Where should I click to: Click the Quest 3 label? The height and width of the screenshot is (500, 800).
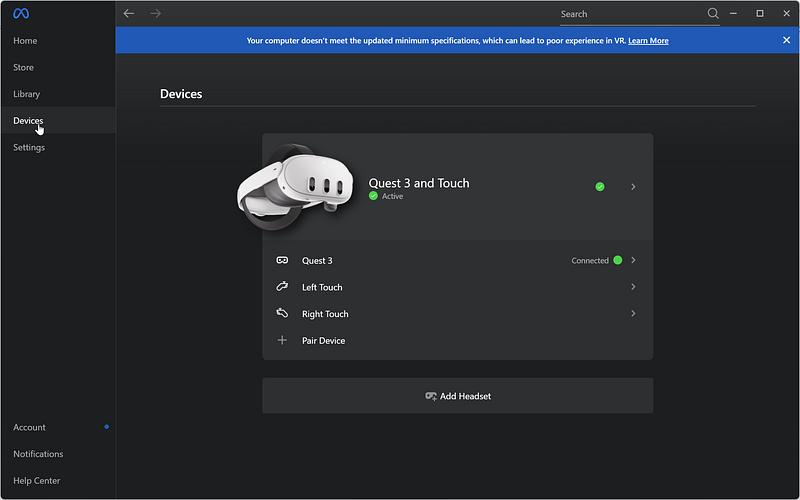(x=317, y=261)
